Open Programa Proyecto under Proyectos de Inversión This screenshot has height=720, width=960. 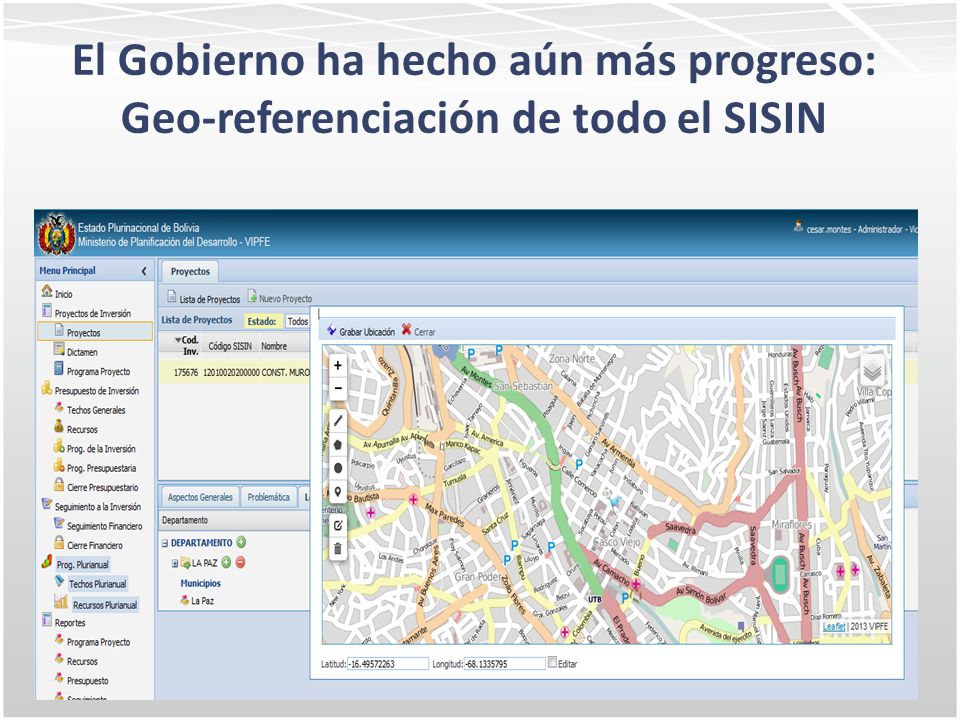click(92, 371)
